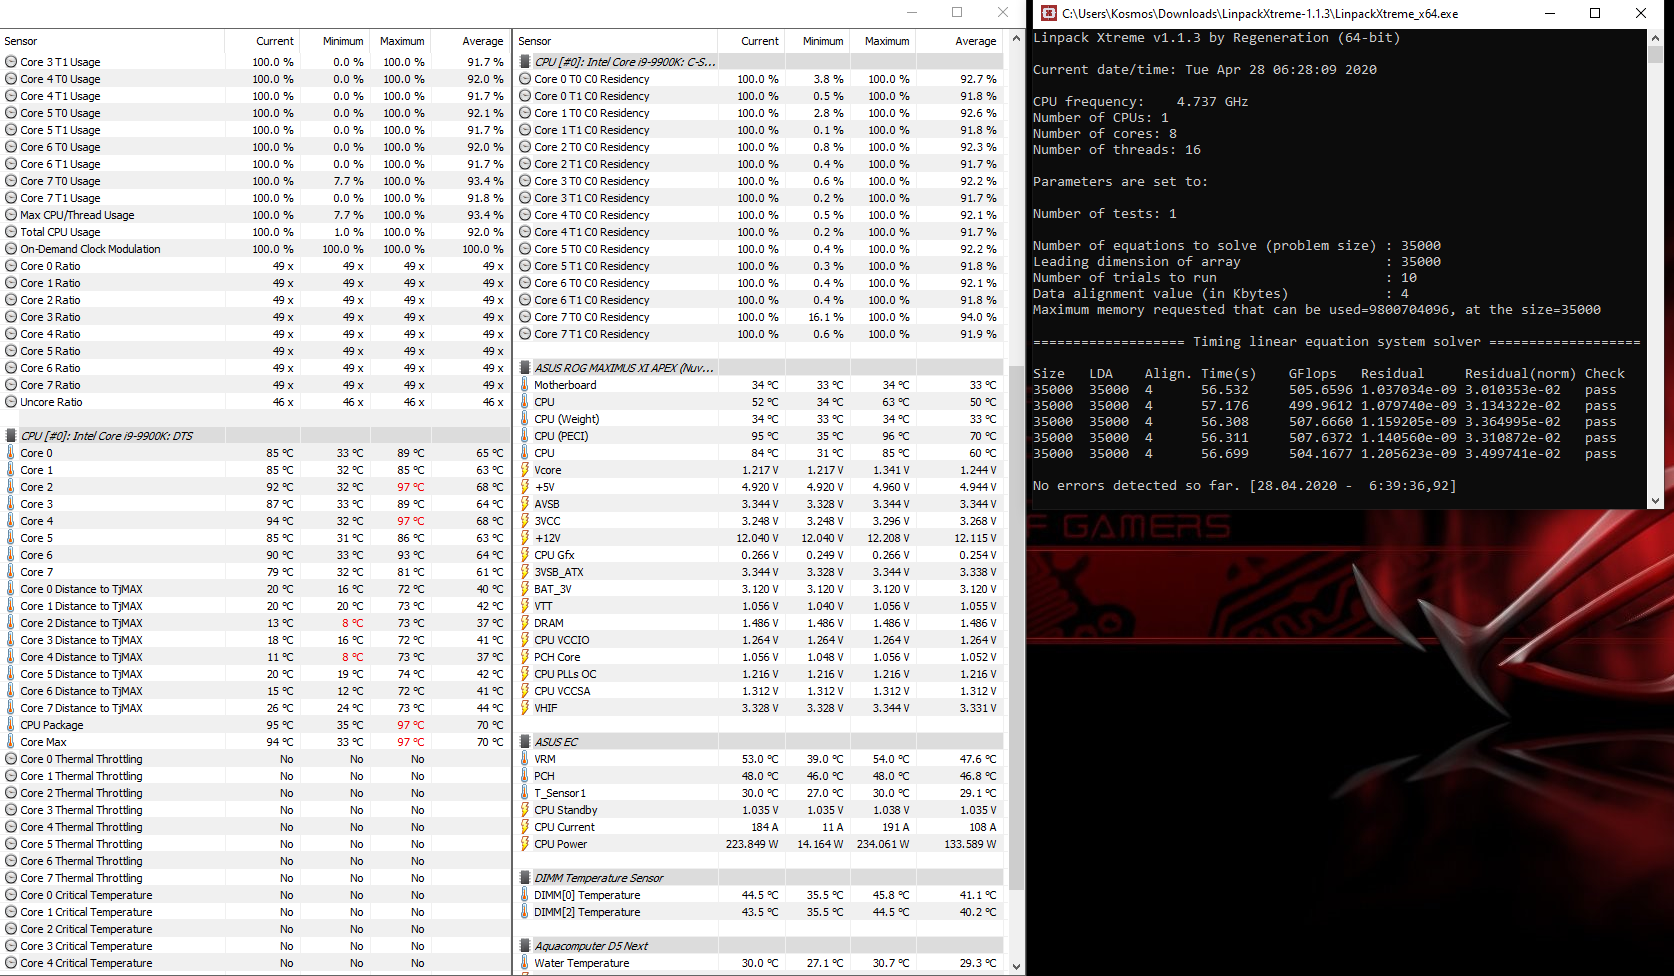
Task: Click the Core 0 Critical Temperature icon
Action: coord(11,895)
